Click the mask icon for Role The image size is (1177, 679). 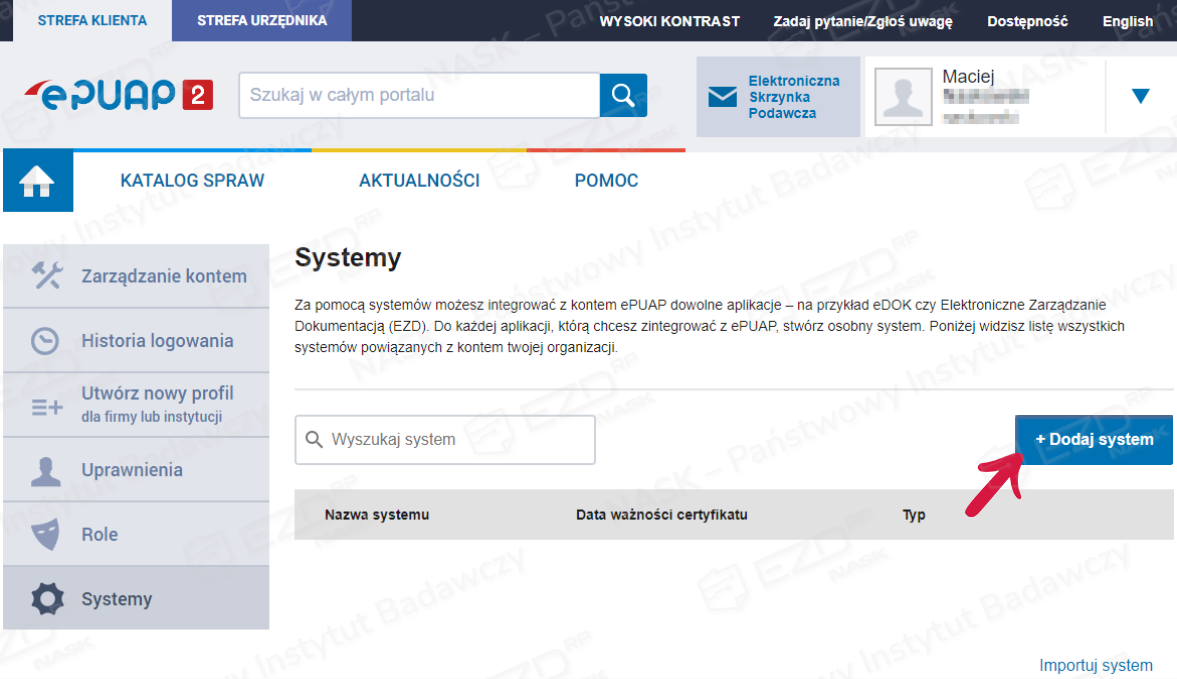pyautogui.click(x=46, y=535)
